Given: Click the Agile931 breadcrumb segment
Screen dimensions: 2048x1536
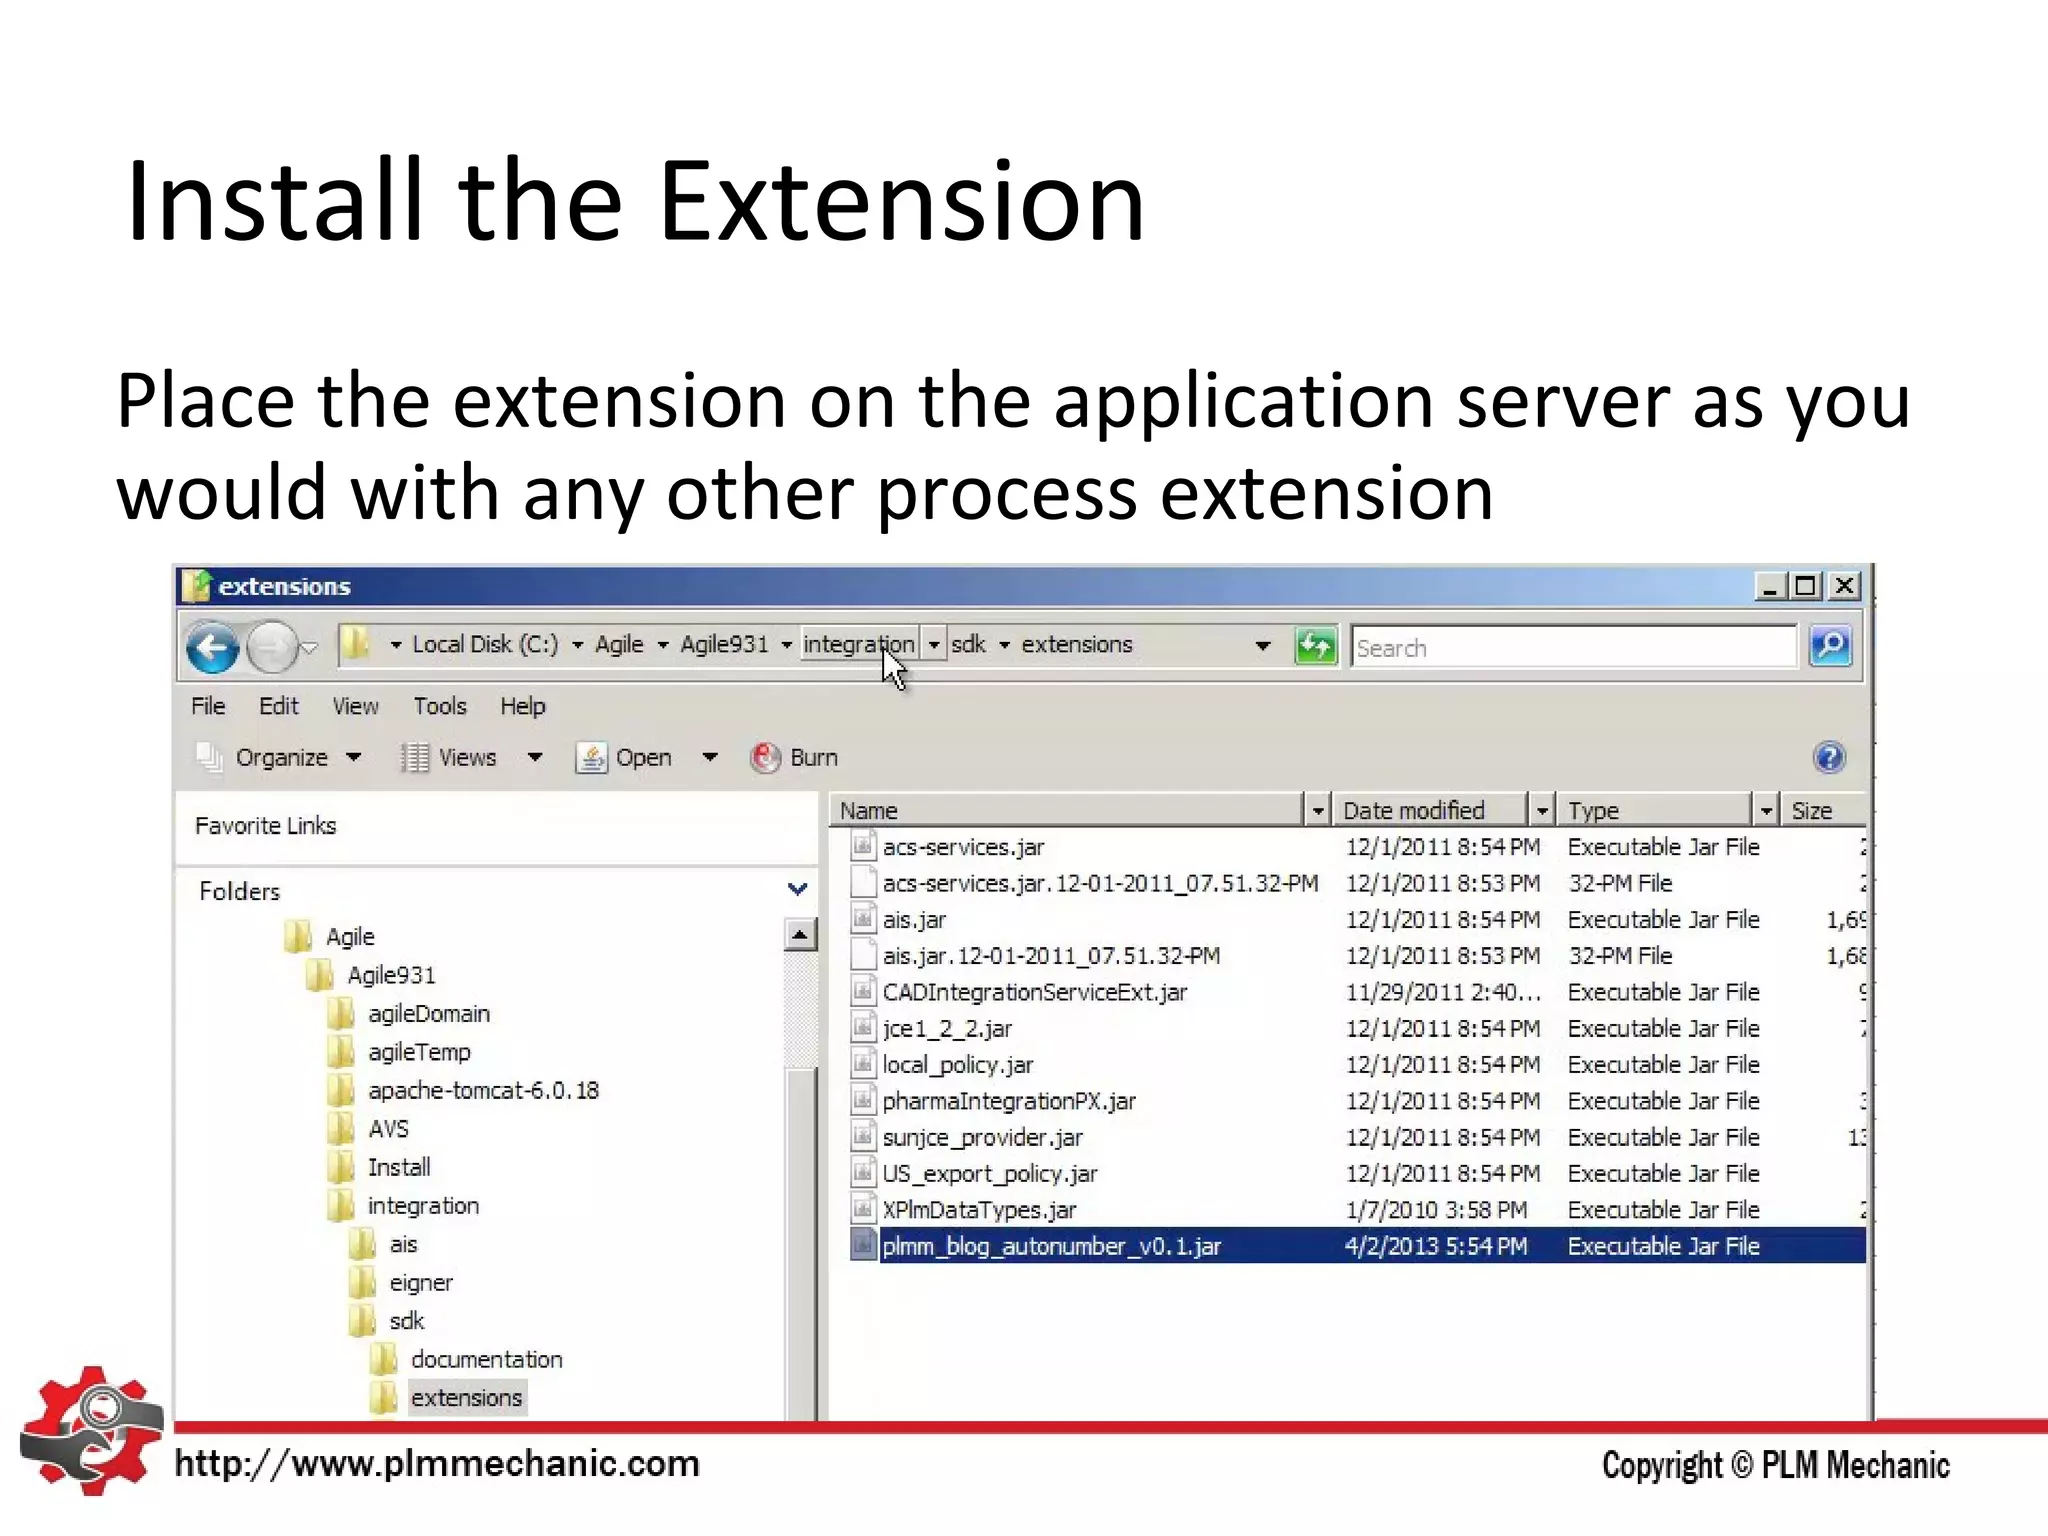Looking at the screenshot, I should pyautogui.click(x=724, y=645).
